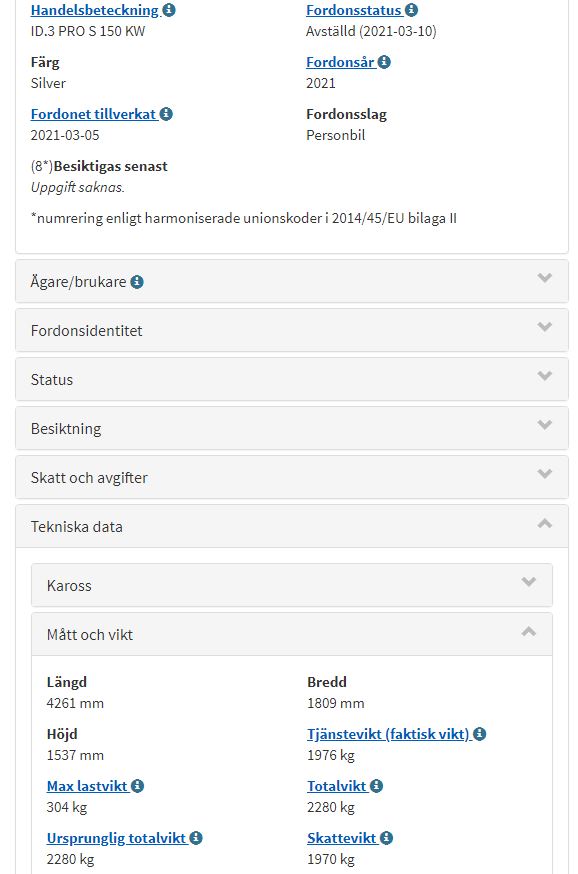This screenshot has height=874, width=578.
Task: Click info icon next to Ursprunglig totalvikt
Action: (196, 838)
